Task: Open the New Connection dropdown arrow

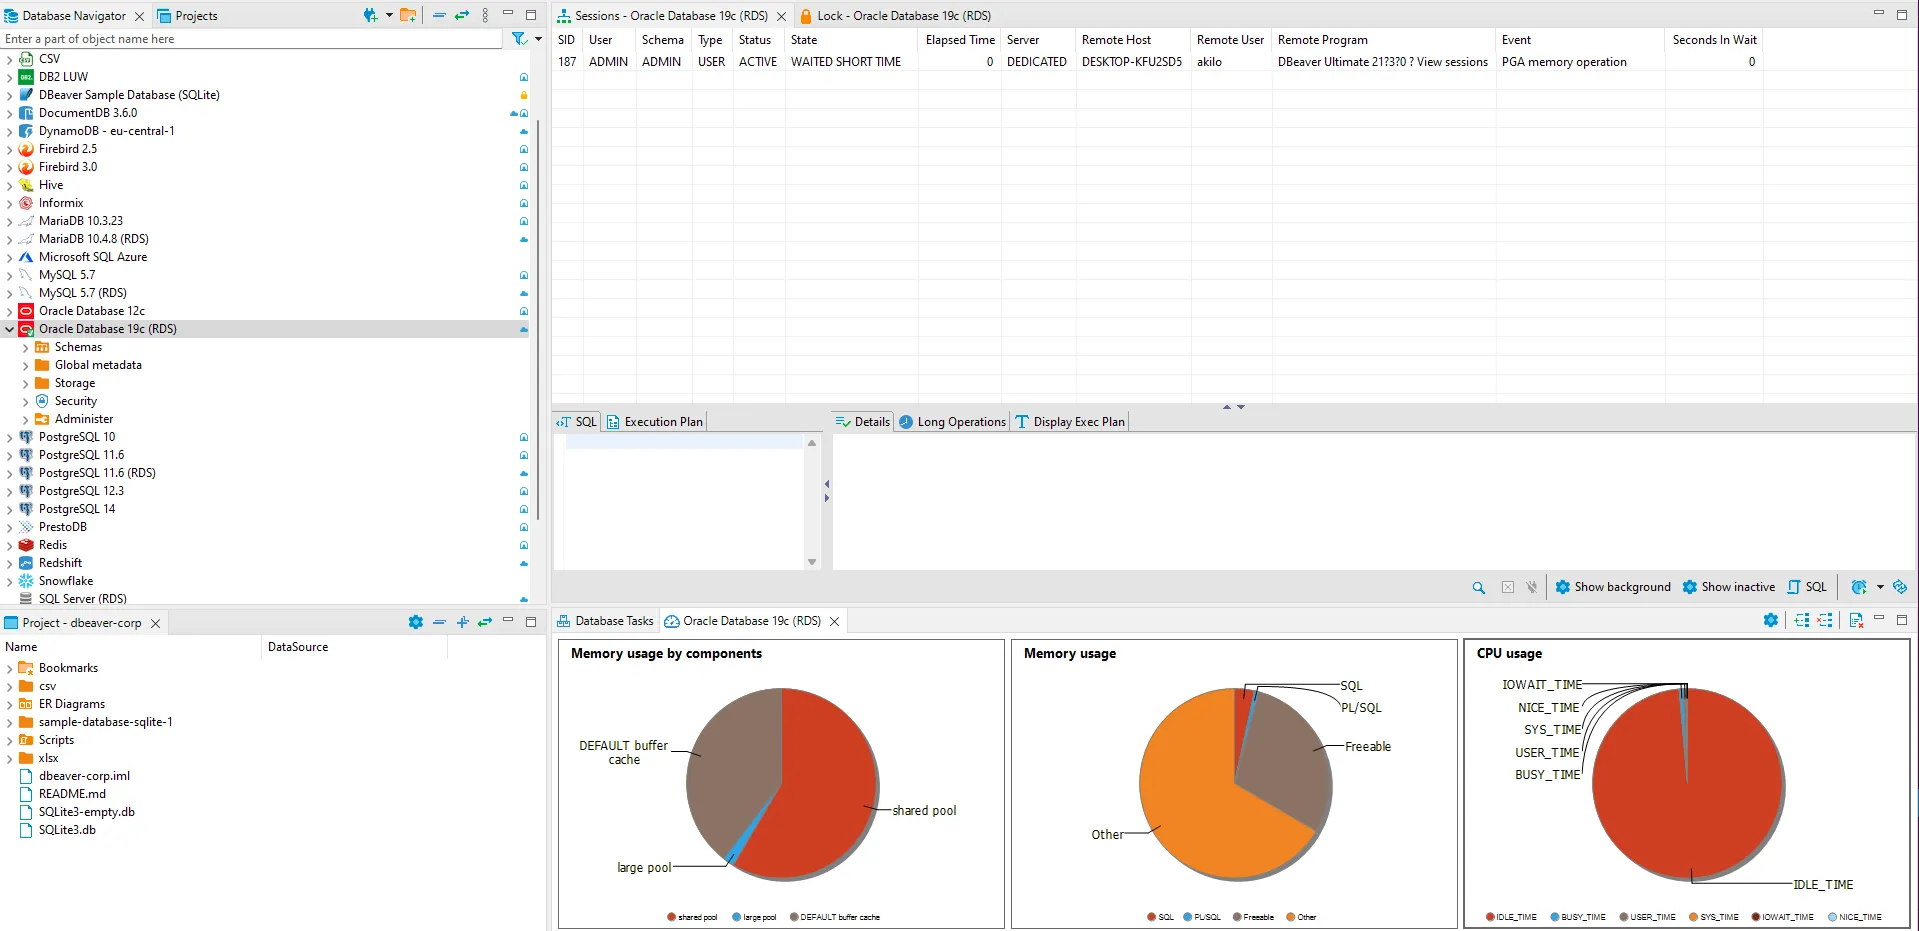Action: tap(389, 15)
